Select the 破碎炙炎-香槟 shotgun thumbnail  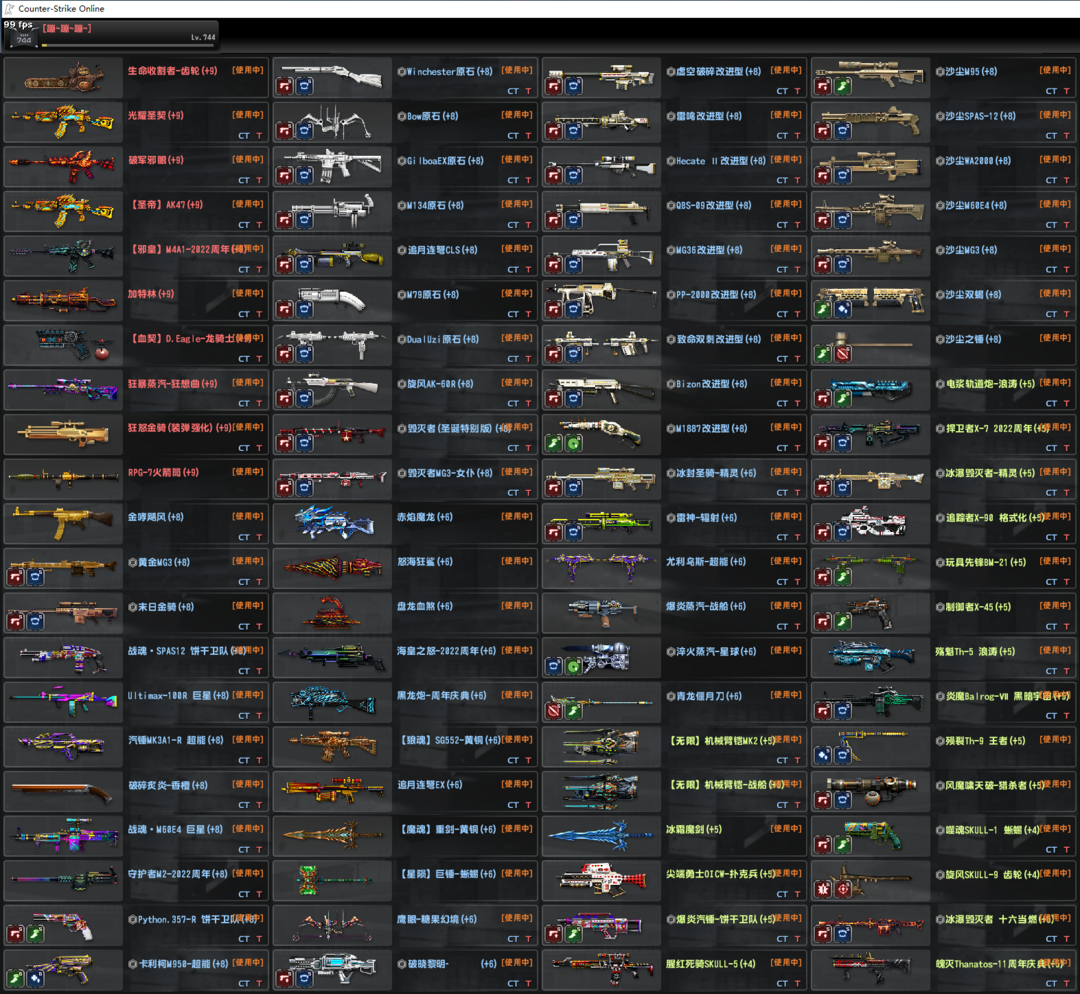tap(63, 792)
